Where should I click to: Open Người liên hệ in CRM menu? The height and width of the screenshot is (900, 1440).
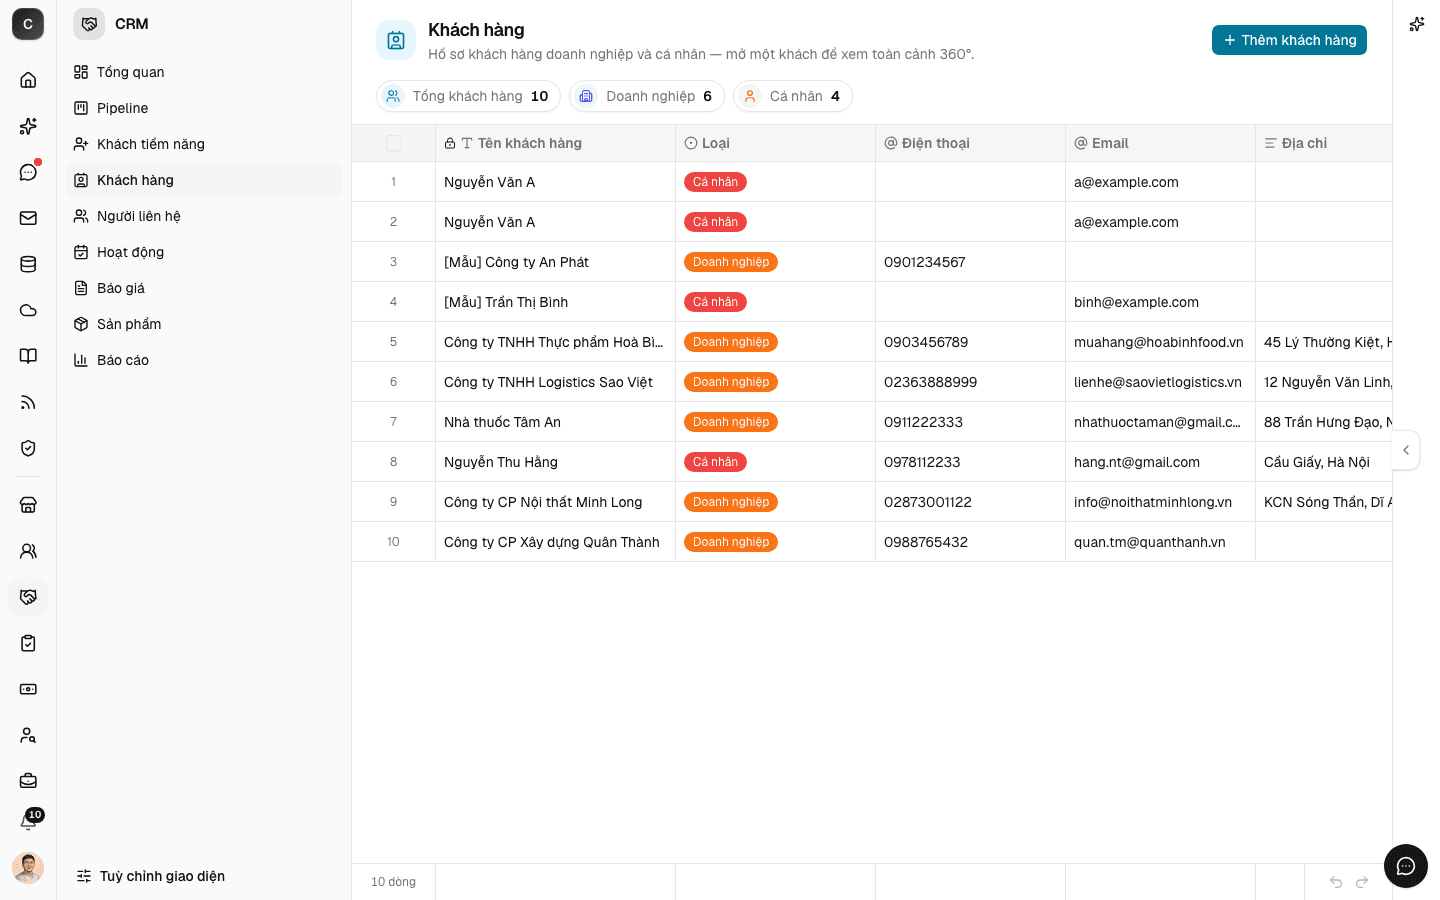click(204, 216)
